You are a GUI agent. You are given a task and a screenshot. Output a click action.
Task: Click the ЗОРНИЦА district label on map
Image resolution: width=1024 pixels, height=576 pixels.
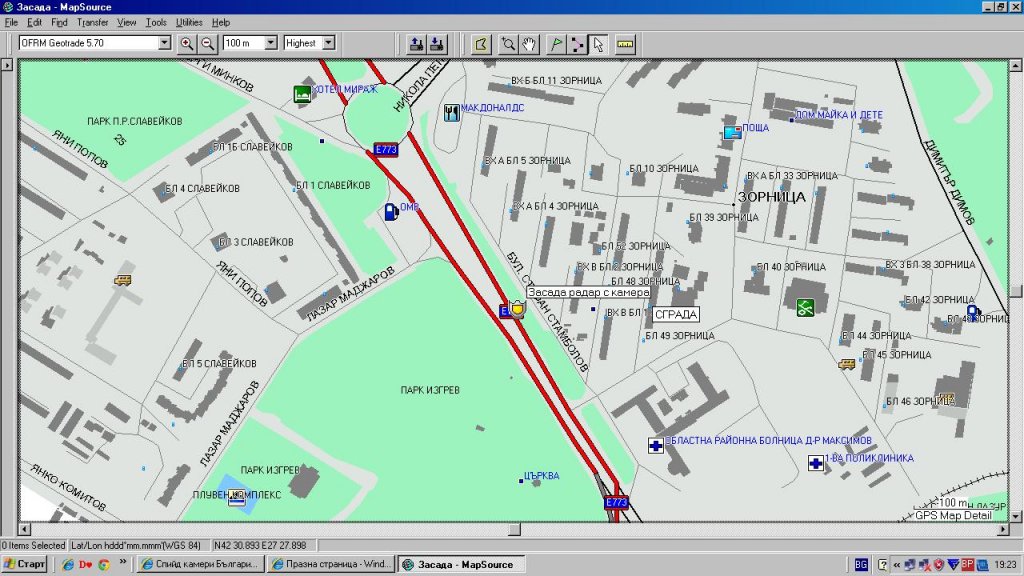coord(771,197)
